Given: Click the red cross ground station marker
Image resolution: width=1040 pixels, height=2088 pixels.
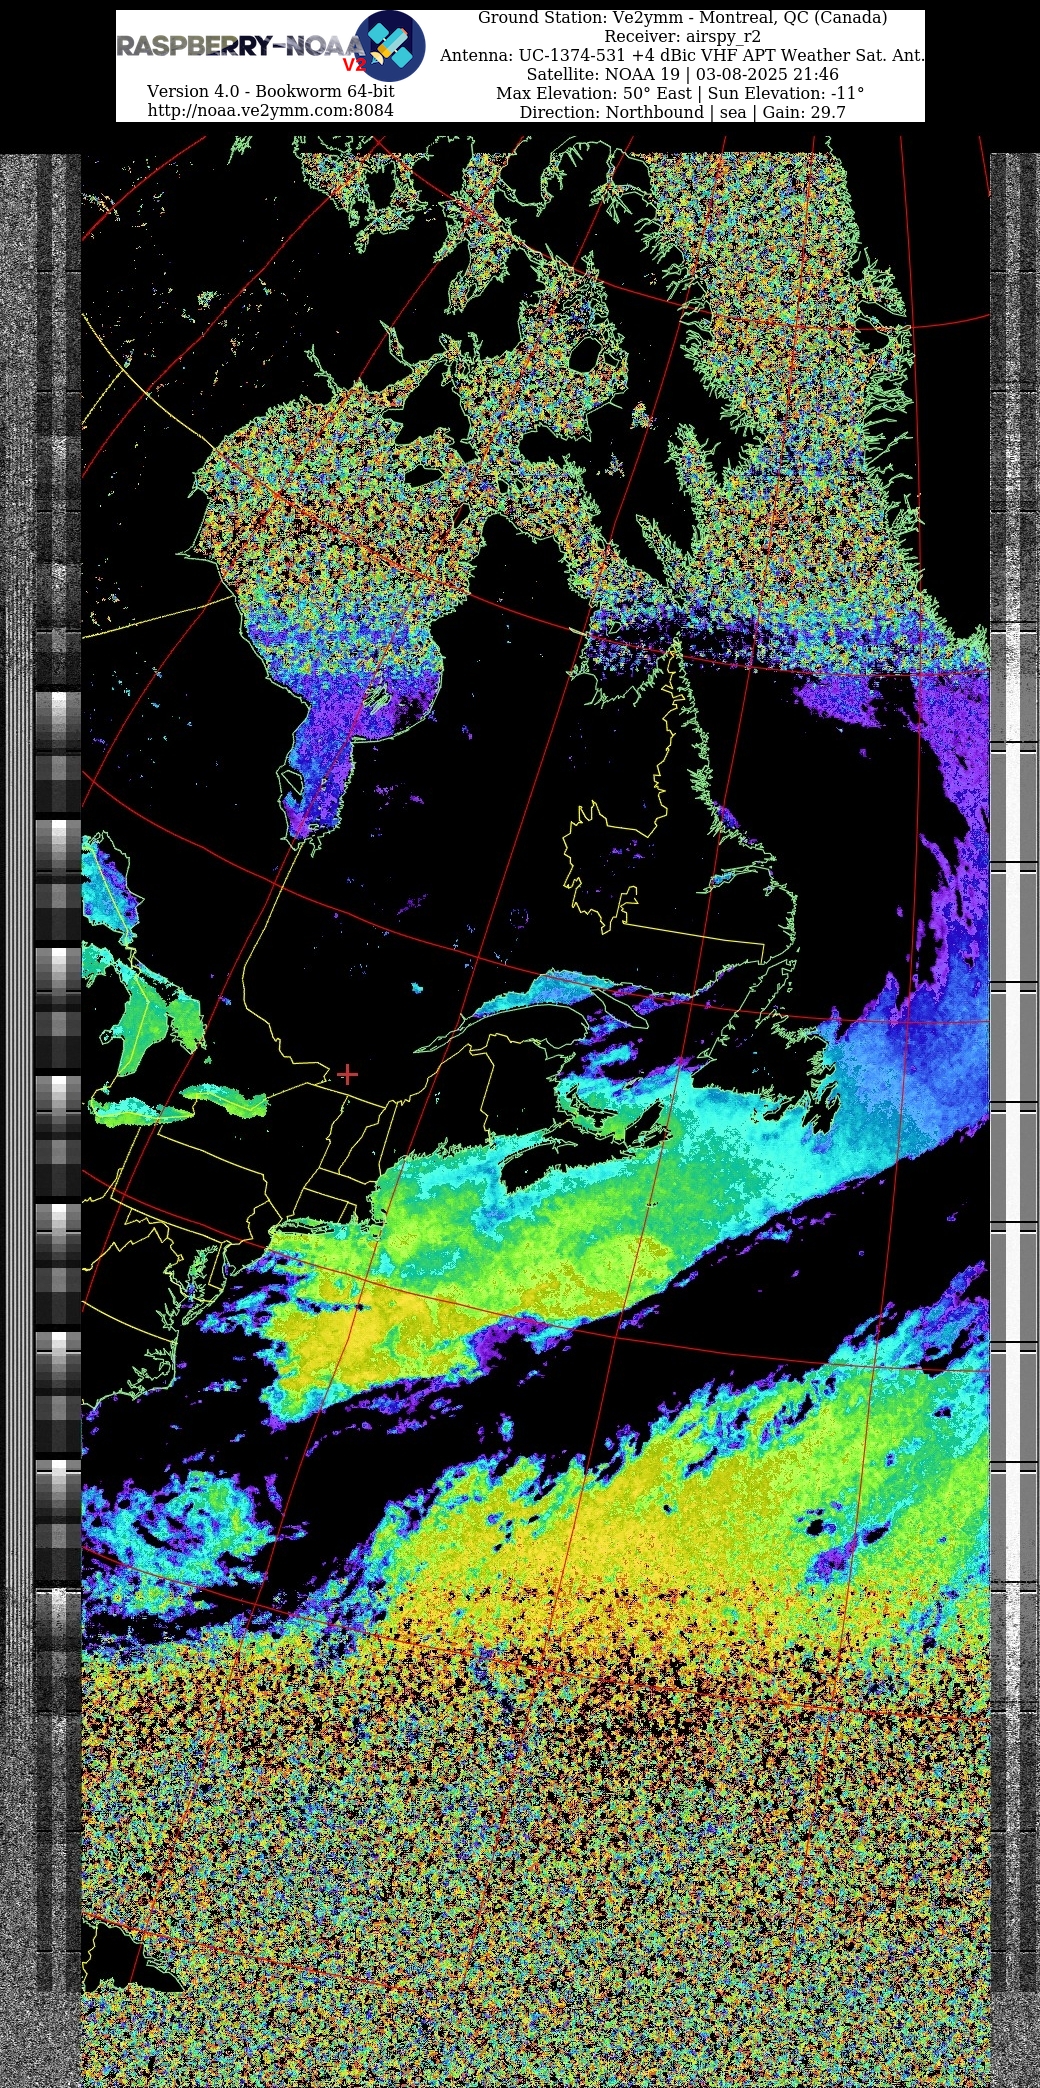Looking at the screenshot, I should click(348, 1074).
